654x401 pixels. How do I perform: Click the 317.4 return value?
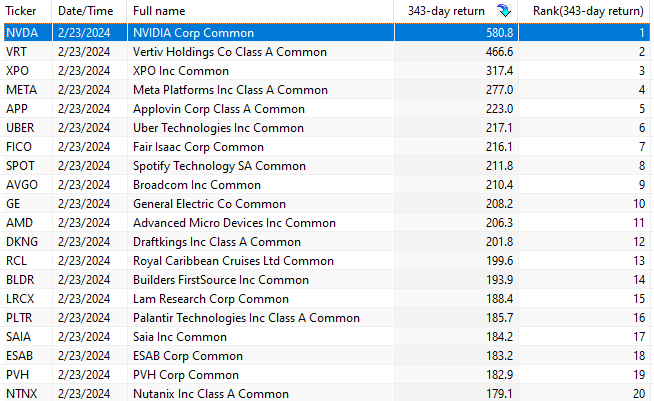499,71
